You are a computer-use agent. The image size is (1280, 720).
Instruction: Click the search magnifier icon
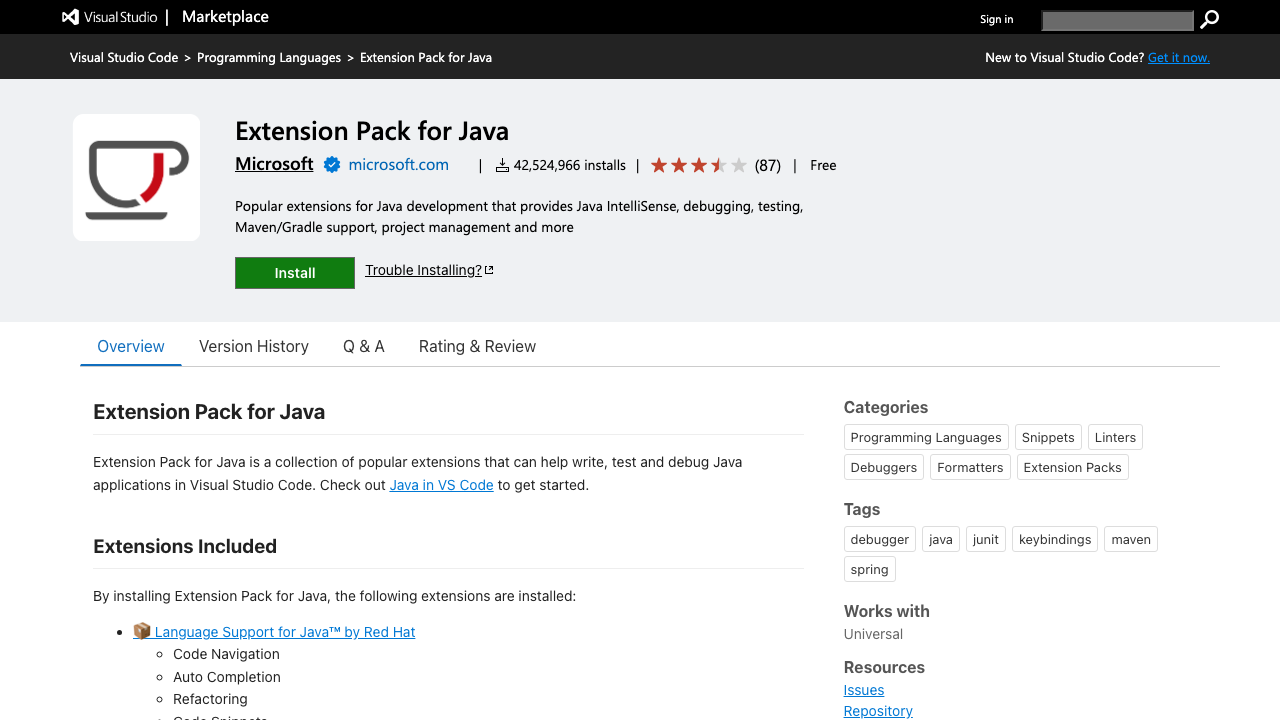click(1209, 20)
